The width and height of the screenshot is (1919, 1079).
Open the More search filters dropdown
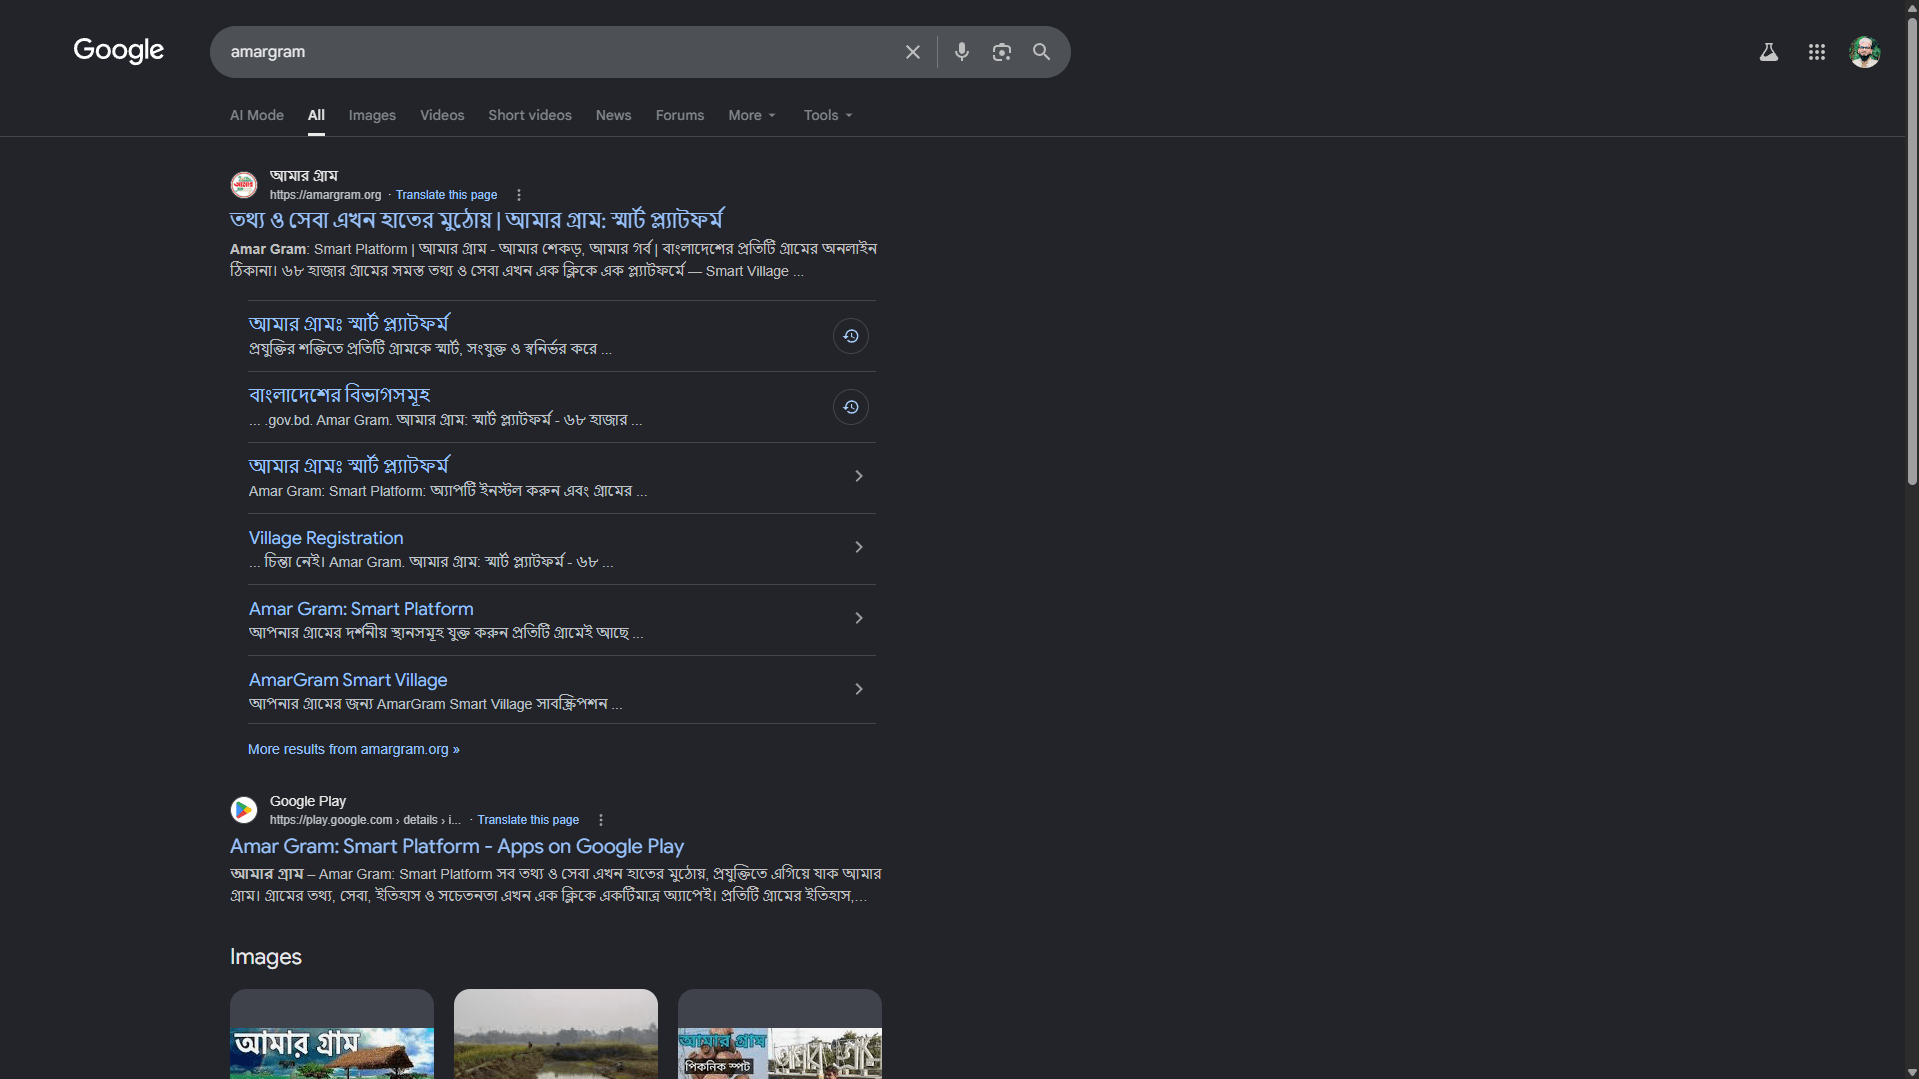[x=752, y=115]
